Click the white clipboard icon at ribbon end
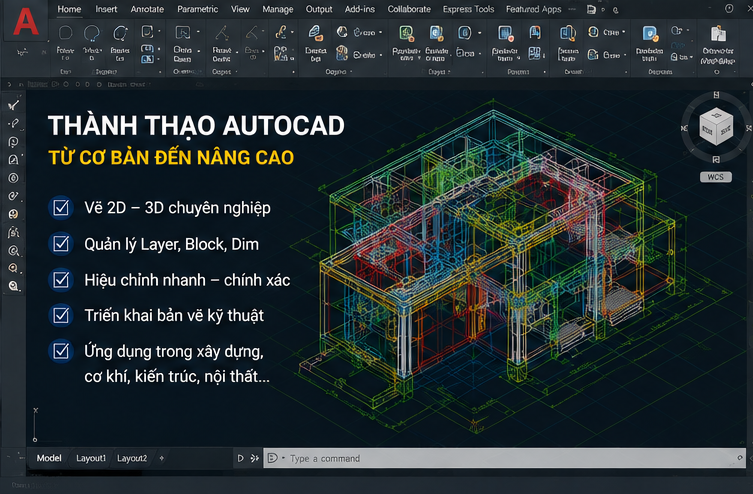The image size is (753, 494). [x=718, y=33]
